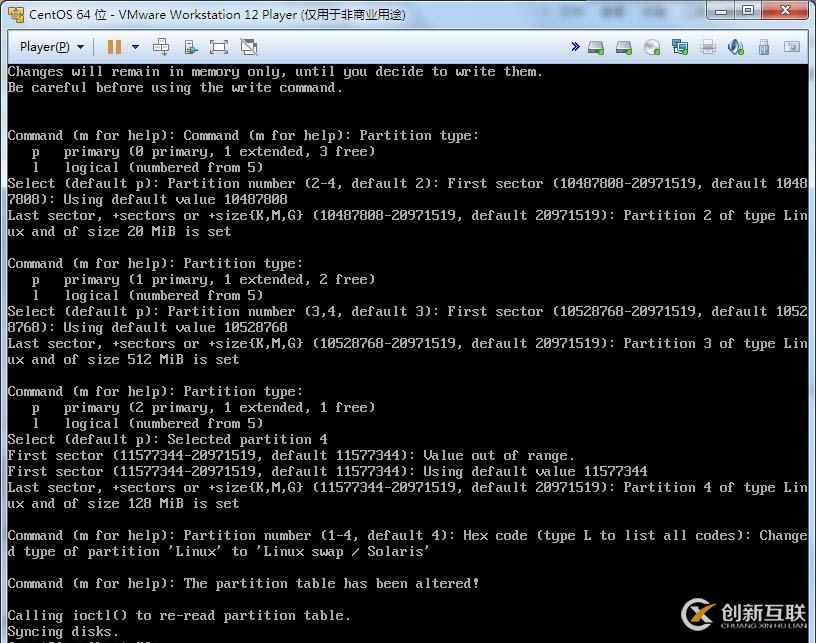Click the text 'Syncing disks.'
Screen dimensions: 816x643
pos(63,632)
